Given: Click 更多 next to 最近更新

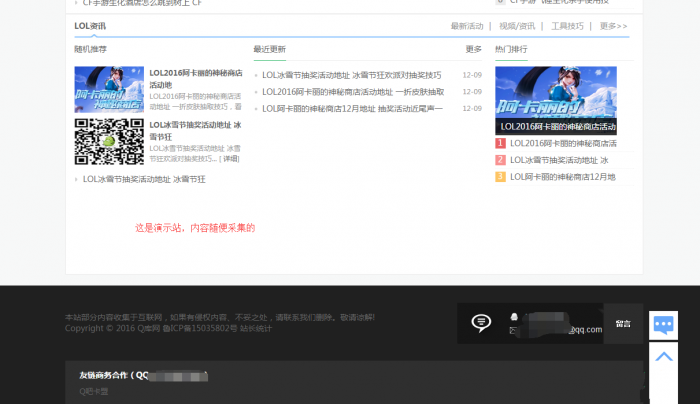Looking at the screenshot, I should coord(473,49).
